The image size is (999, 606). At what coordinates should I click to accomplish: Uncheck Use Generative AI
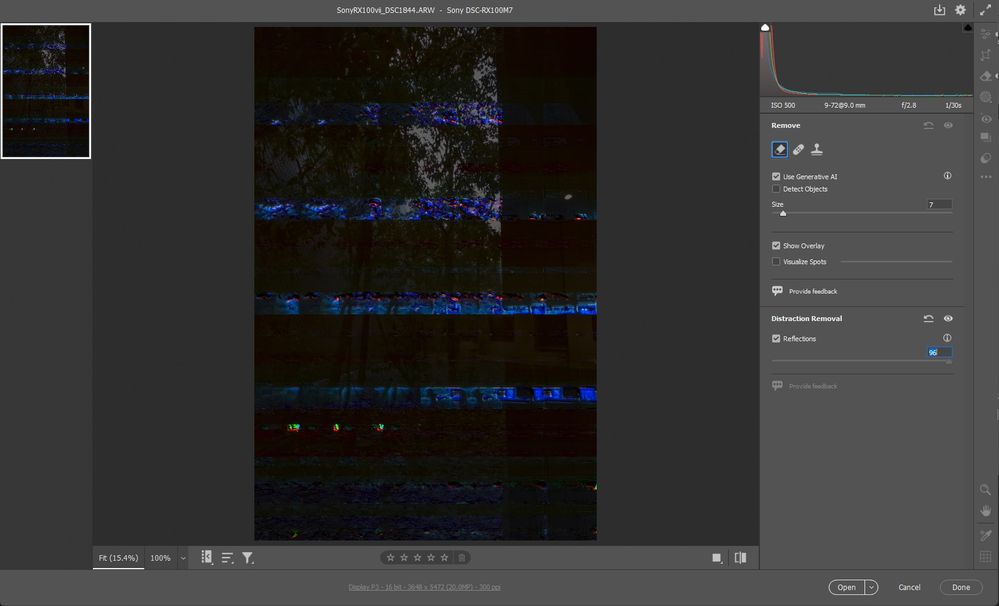click(x=776, y=177)
